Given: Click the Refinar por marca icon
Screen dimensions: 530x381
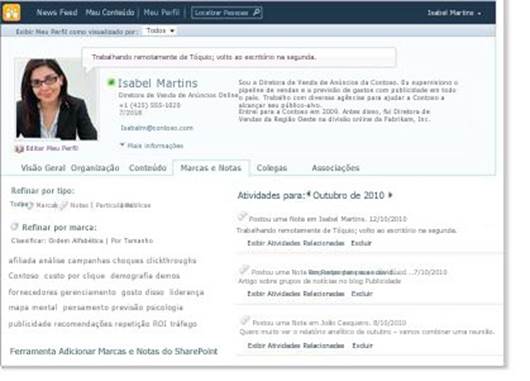Looking at the screenshot, I should (x=14, y=227).
